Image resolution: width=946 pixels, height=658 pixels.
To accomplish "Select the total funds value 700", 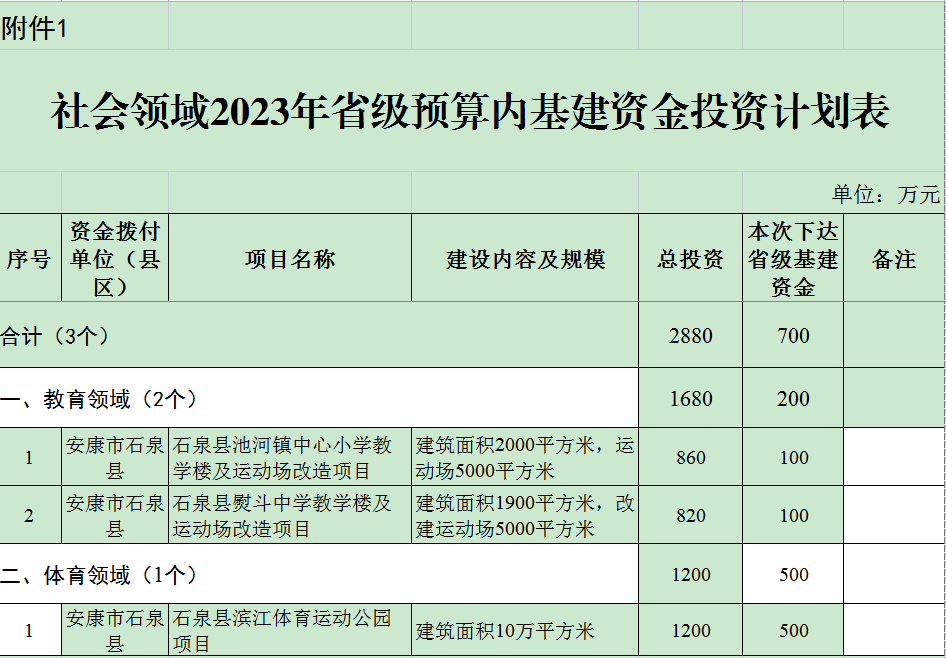I will 793,335.
